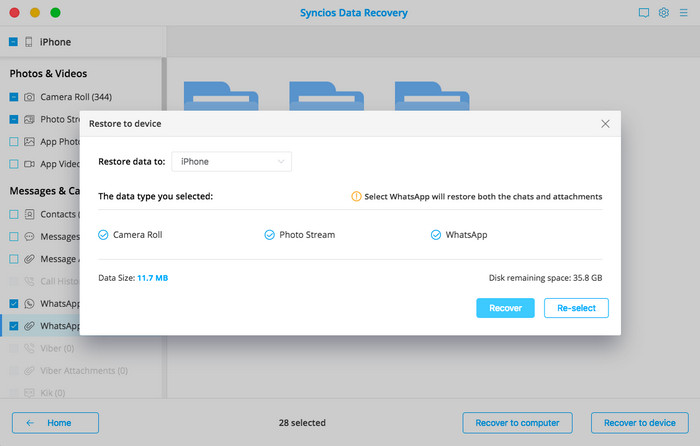Click the Re-select button

(x=576, y=308)
